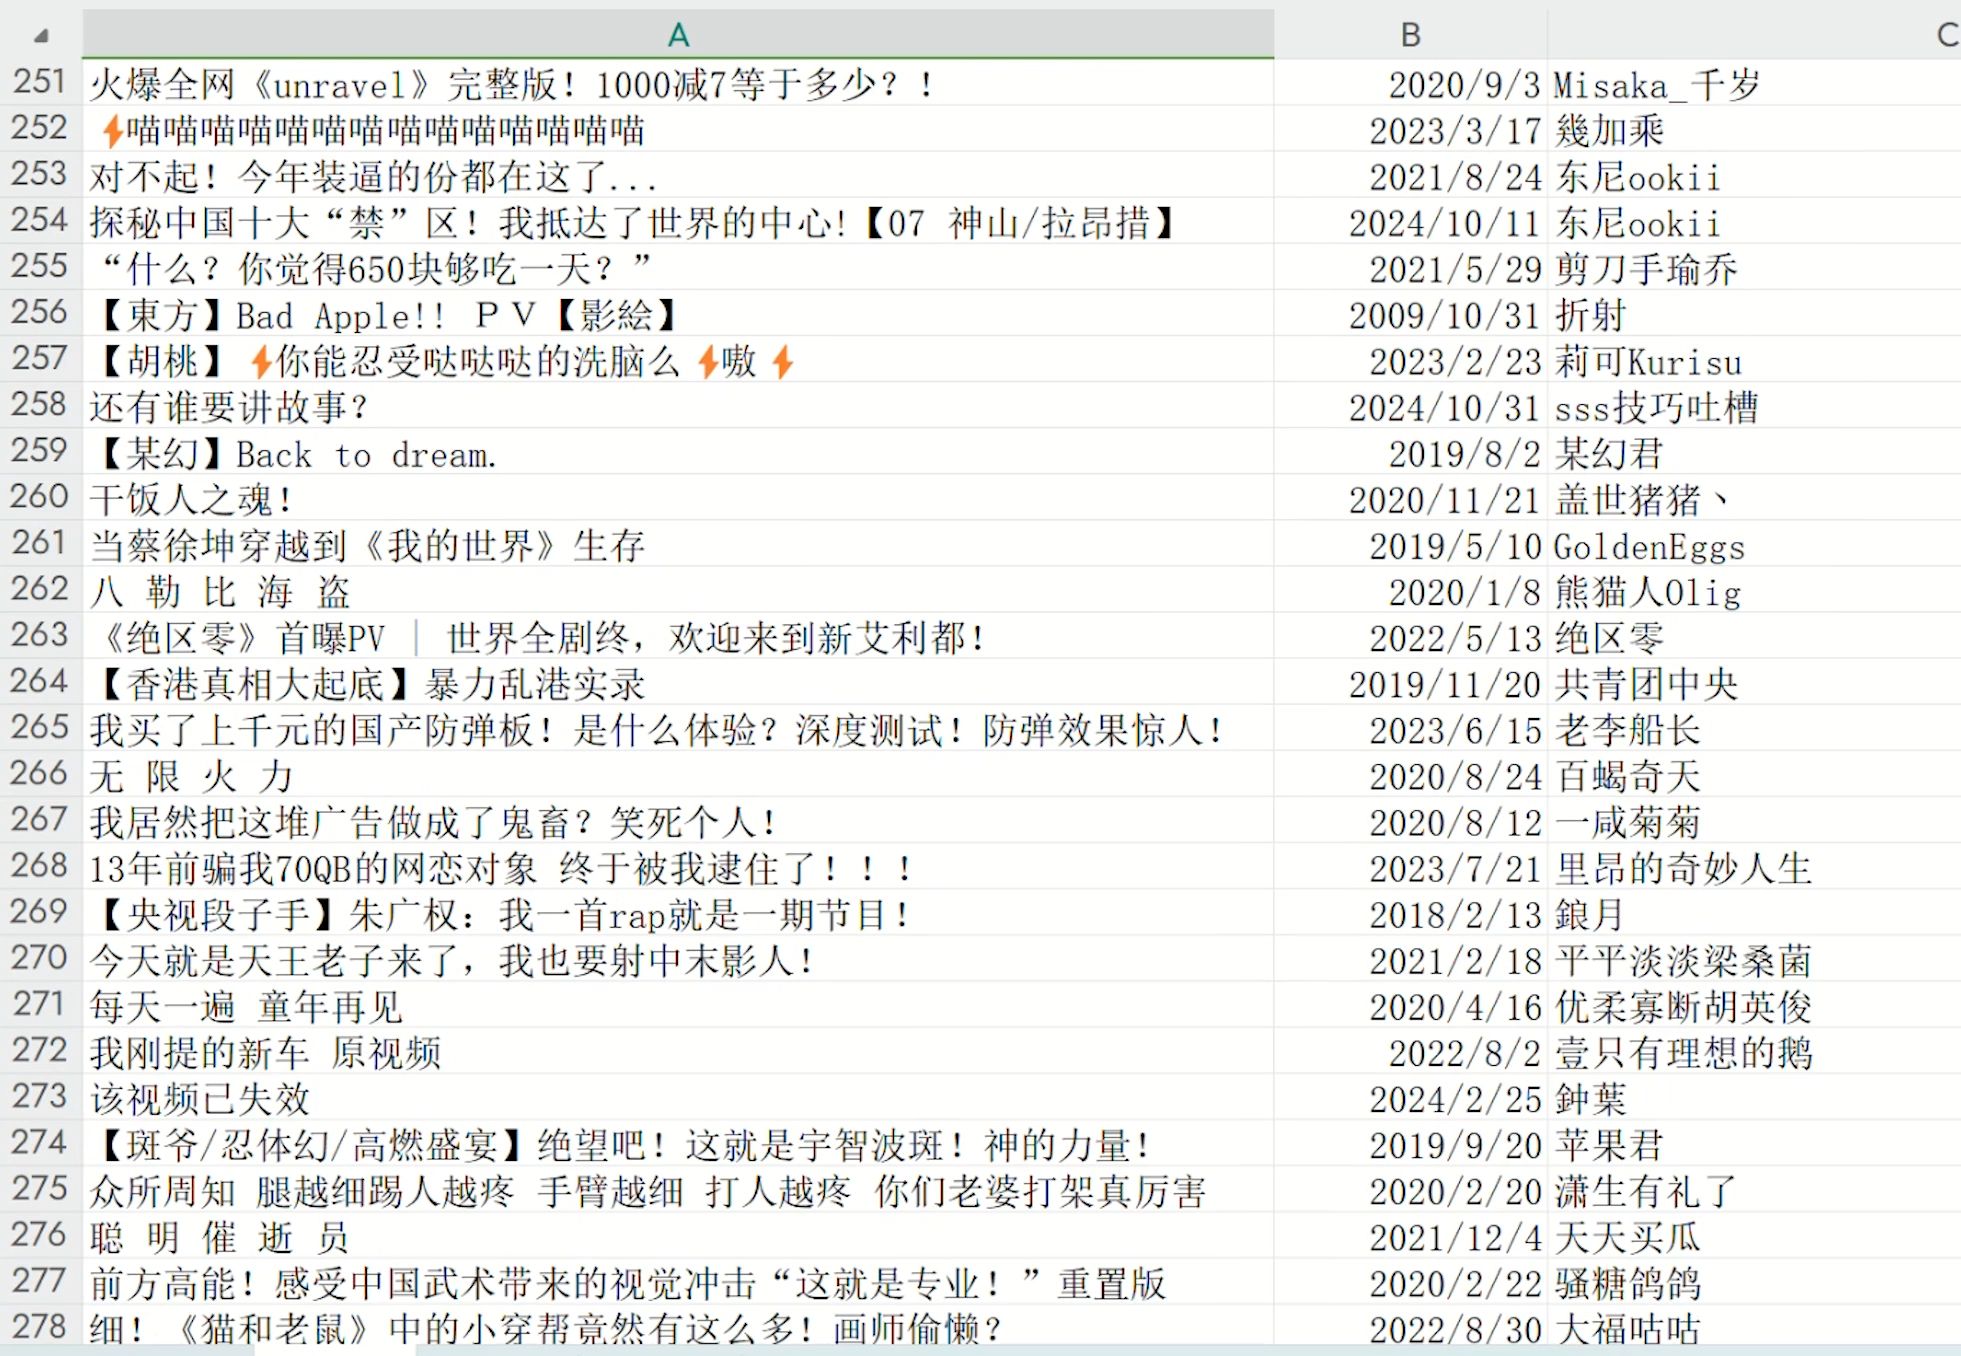Image resolution: width=1961 pixels, height=1356 pixels.
Task: Click author cell 幾加乘
Action: point(1754,129)
